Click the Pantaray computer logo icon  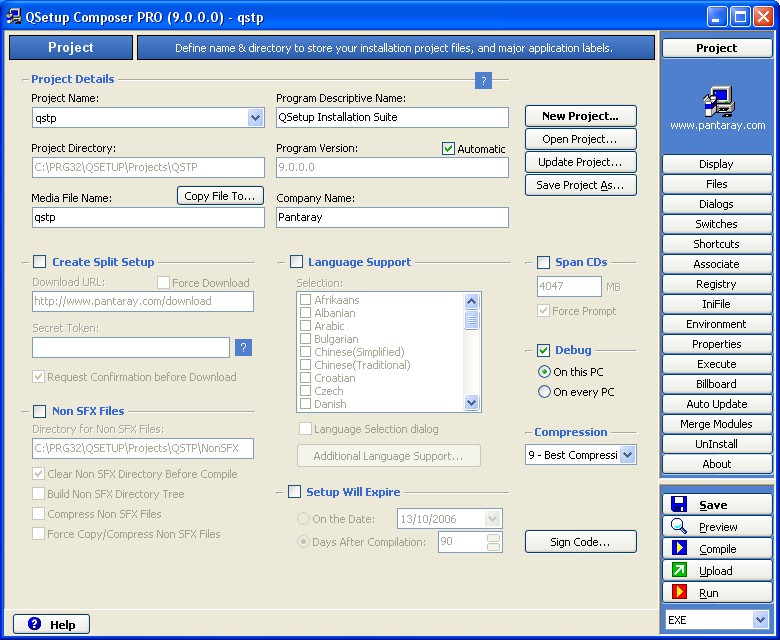[718, 101]
